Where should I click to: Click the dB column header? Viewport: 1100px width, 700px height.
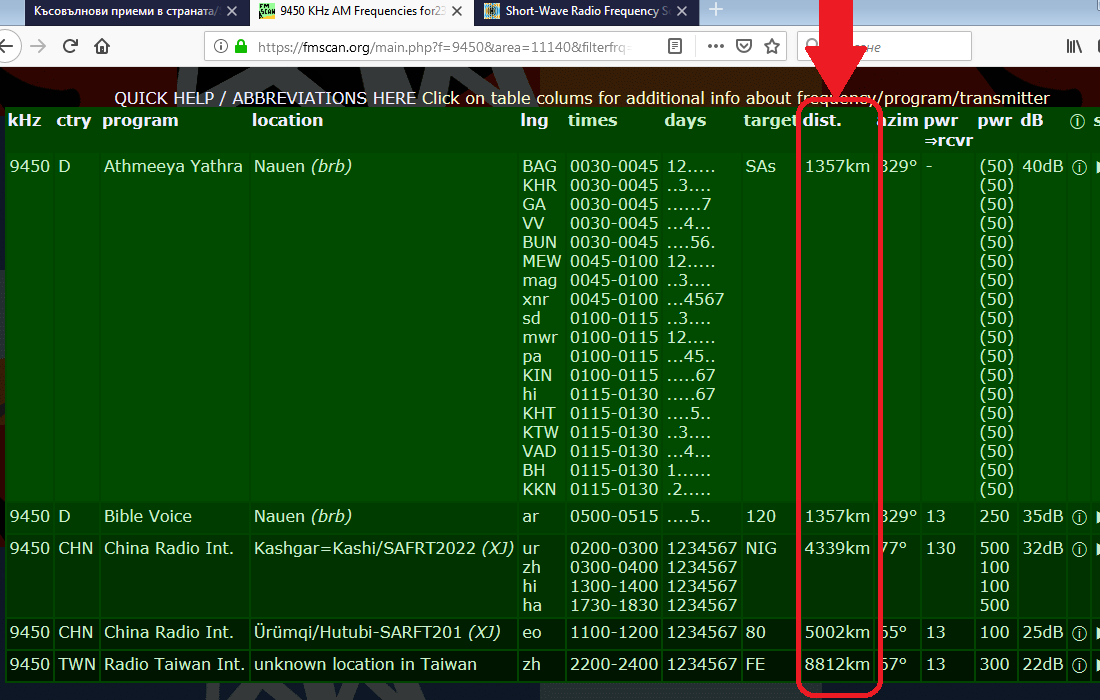tap(1032, 121)
